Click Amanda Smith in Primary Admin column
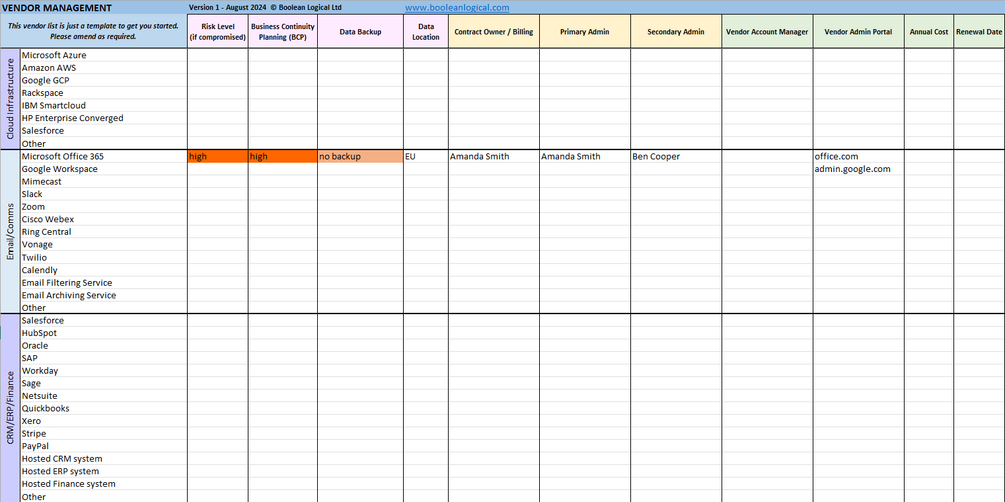 pos(585,156)
